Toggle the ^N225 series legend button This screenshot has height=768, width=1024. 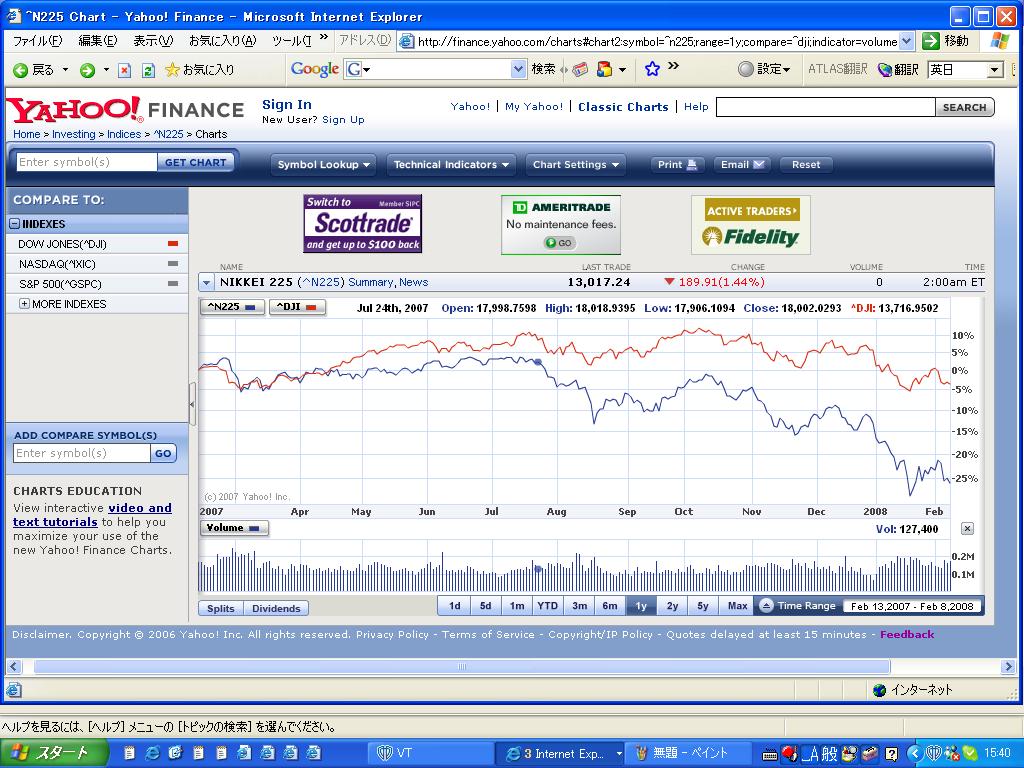coord(232,306)
